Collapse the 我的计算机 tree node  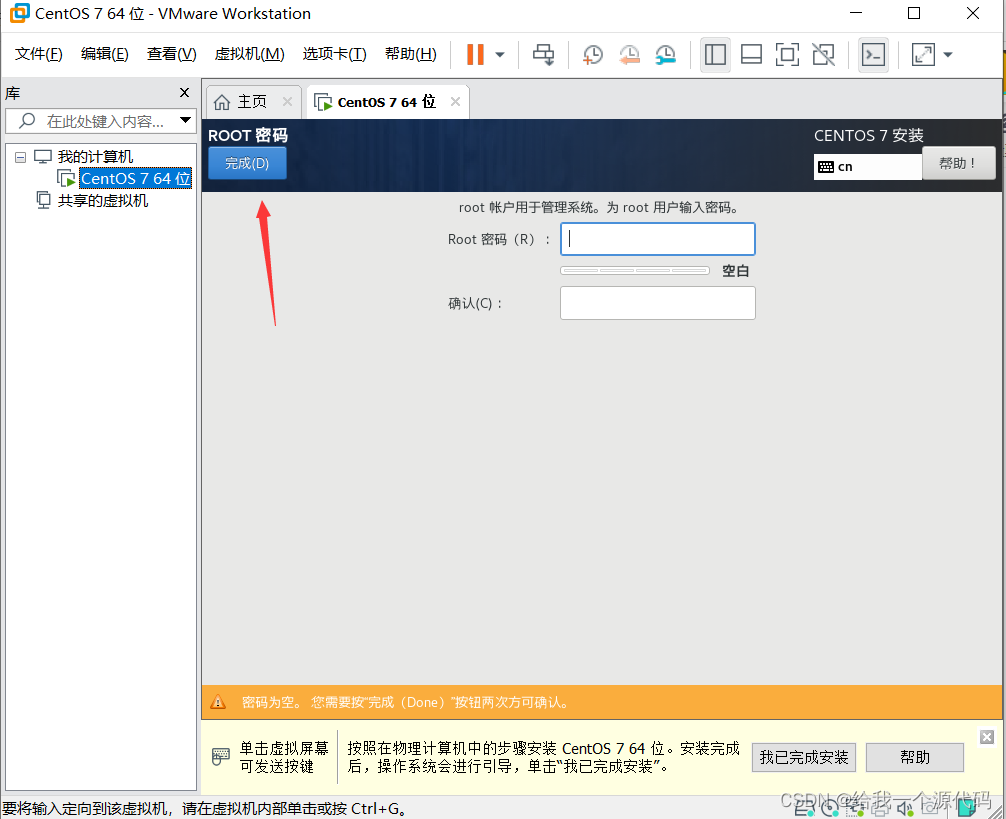tap(21, 157)
